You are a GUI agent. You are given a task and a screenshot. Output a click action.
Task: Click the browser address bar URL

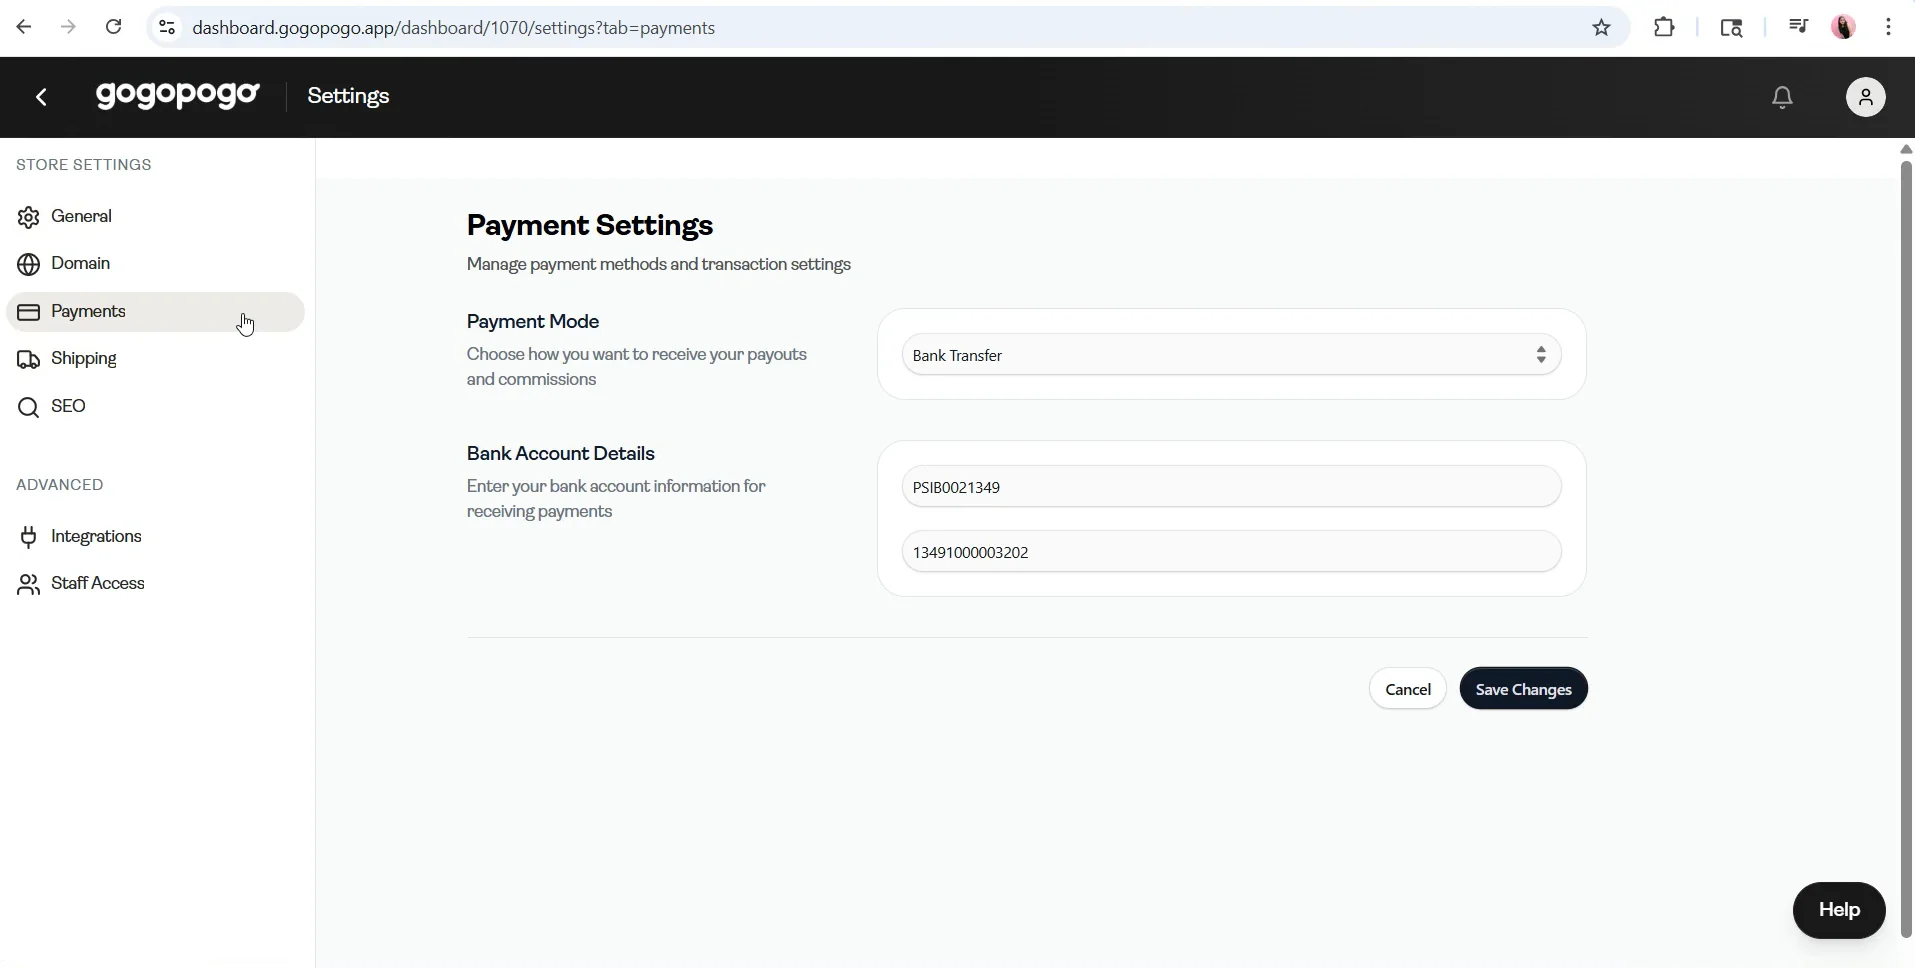(454, 28)
